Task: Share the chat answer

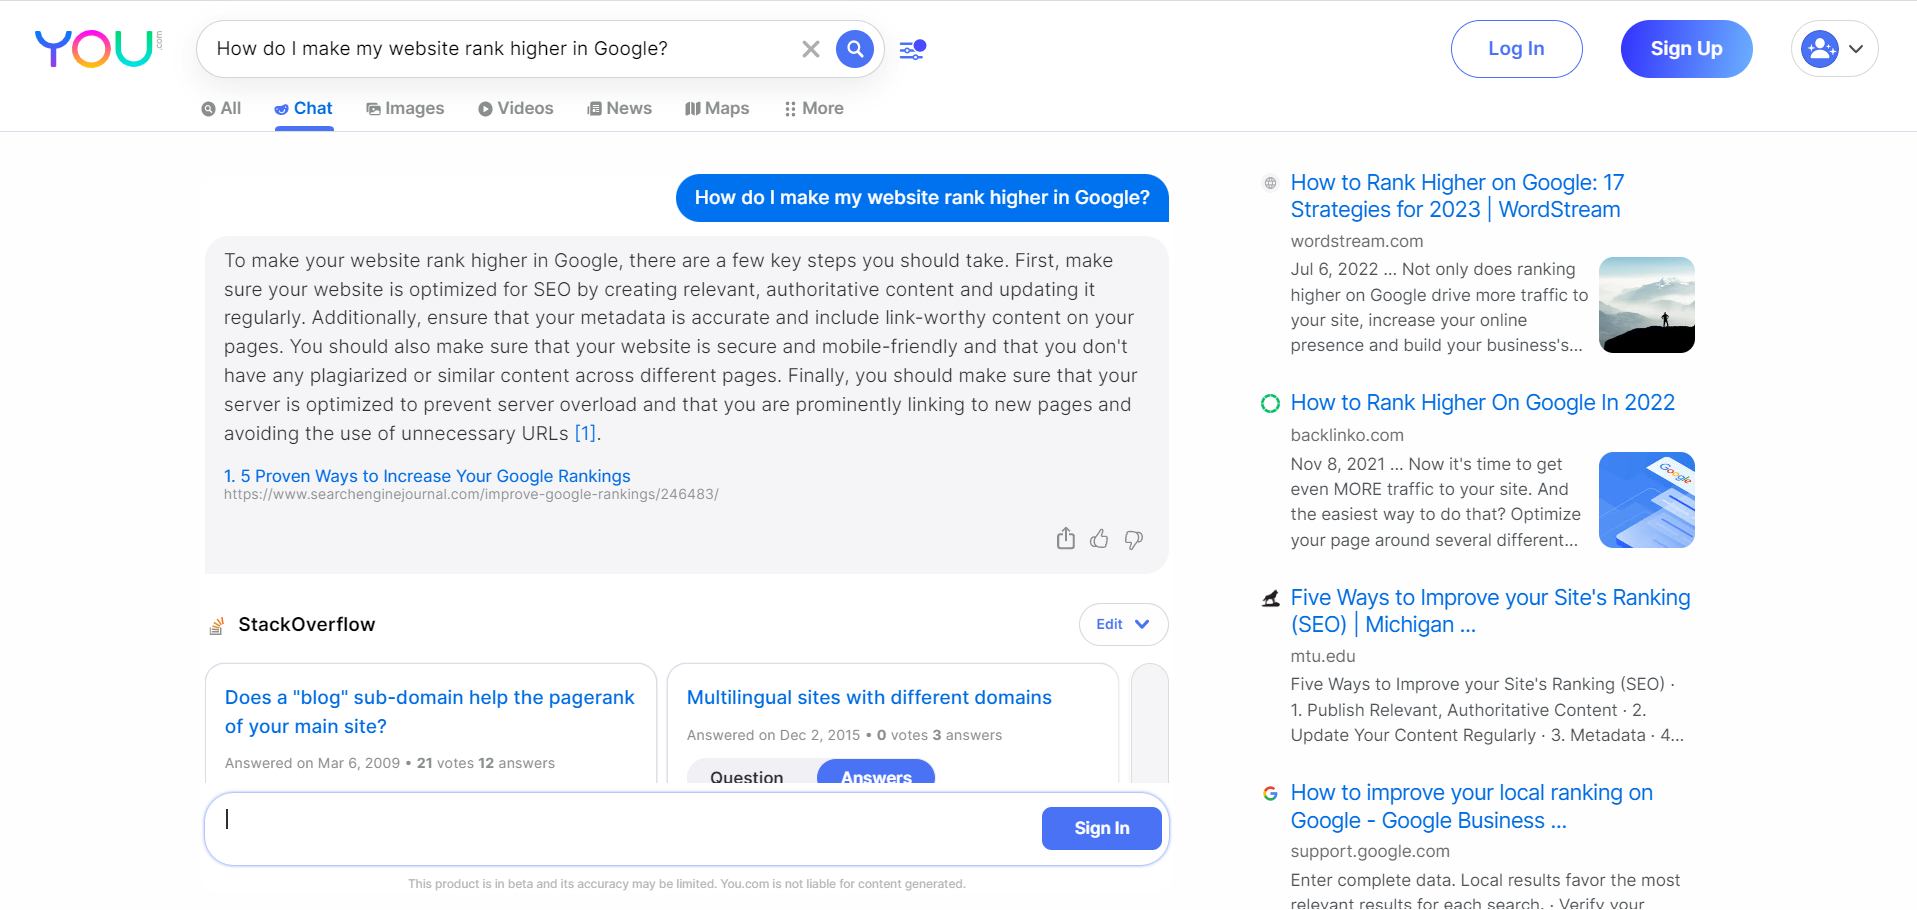Action: click(1066, 539)
